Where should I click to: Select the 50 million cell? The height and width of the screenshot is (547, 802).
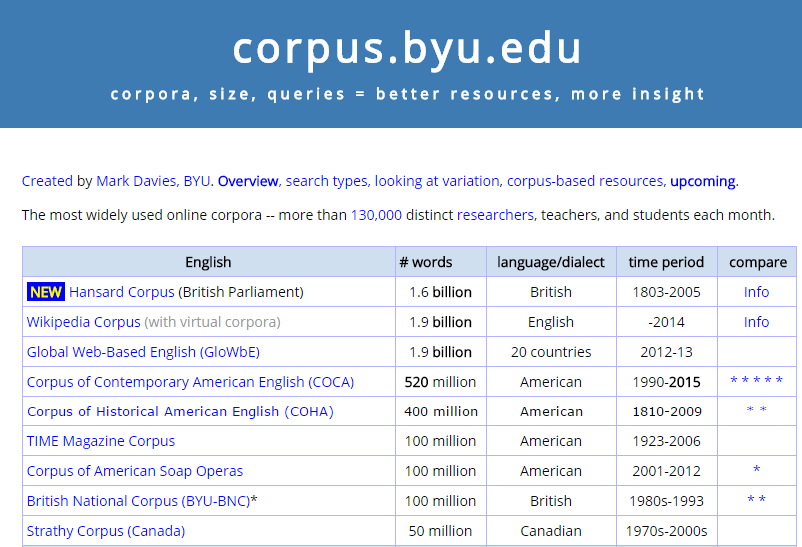click(x=440, y=531)
